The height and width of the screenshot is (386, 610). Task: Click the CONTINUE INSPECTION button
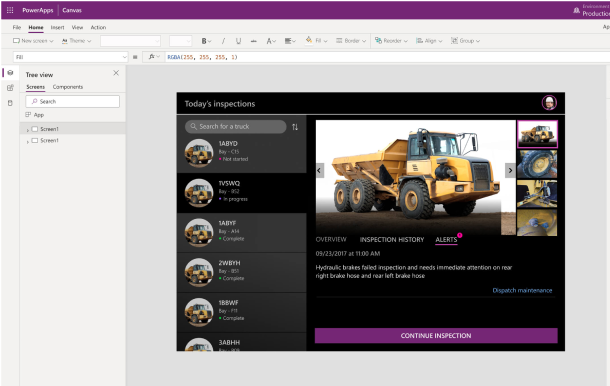click(436, 335)
